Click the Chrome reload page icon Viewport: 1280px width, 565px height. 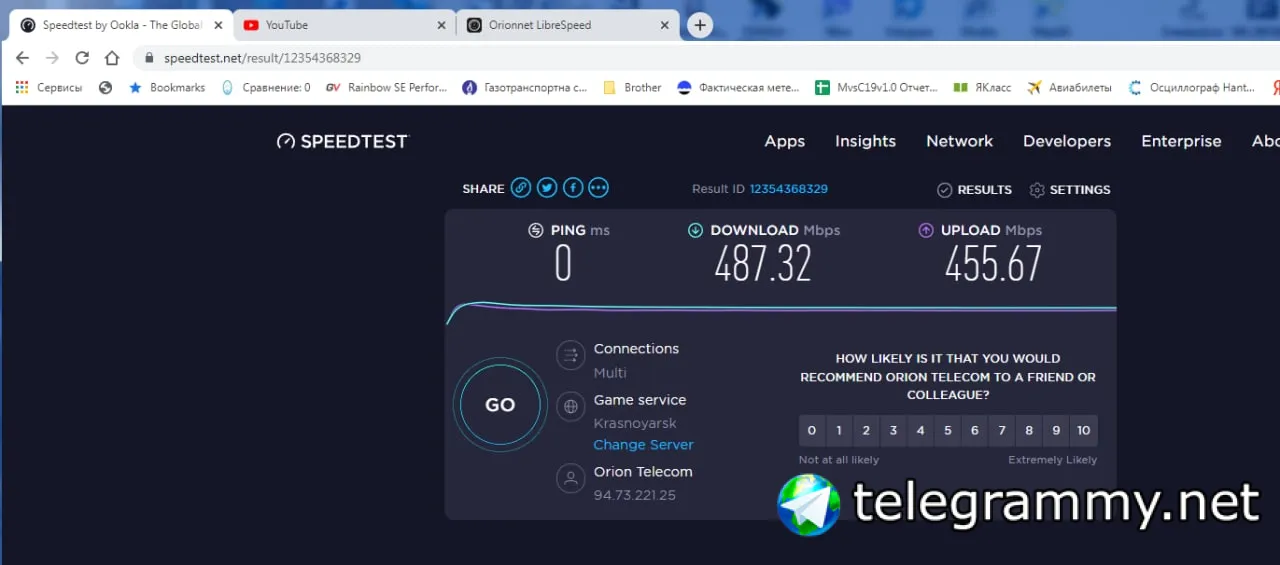[82, 58]
